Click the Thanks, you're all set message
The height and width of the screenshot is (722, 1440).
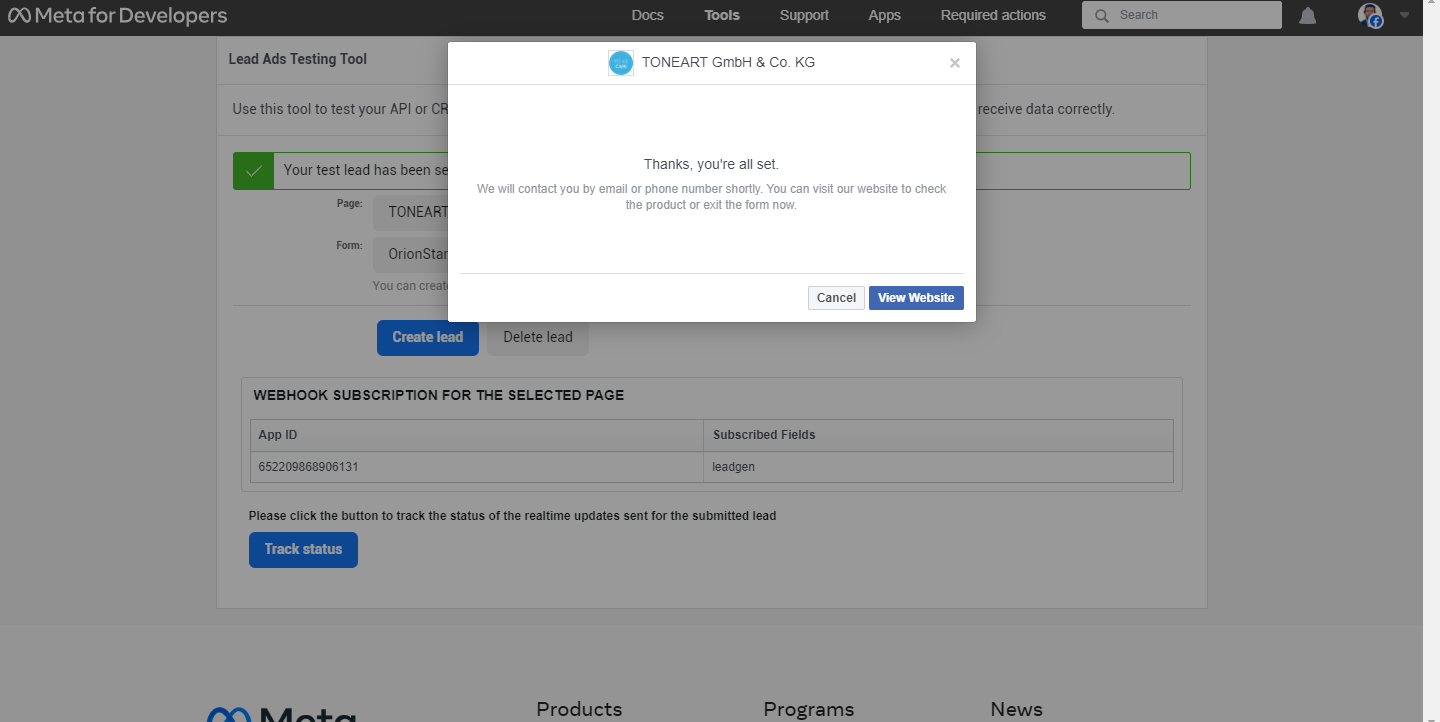click(x=711, y=164)
